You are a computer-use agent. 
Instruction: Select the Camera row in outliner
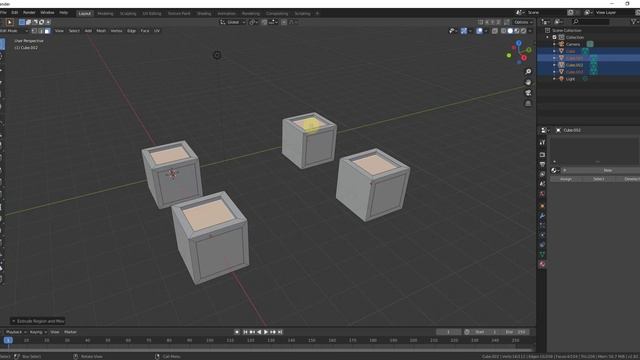coord(588,44)
